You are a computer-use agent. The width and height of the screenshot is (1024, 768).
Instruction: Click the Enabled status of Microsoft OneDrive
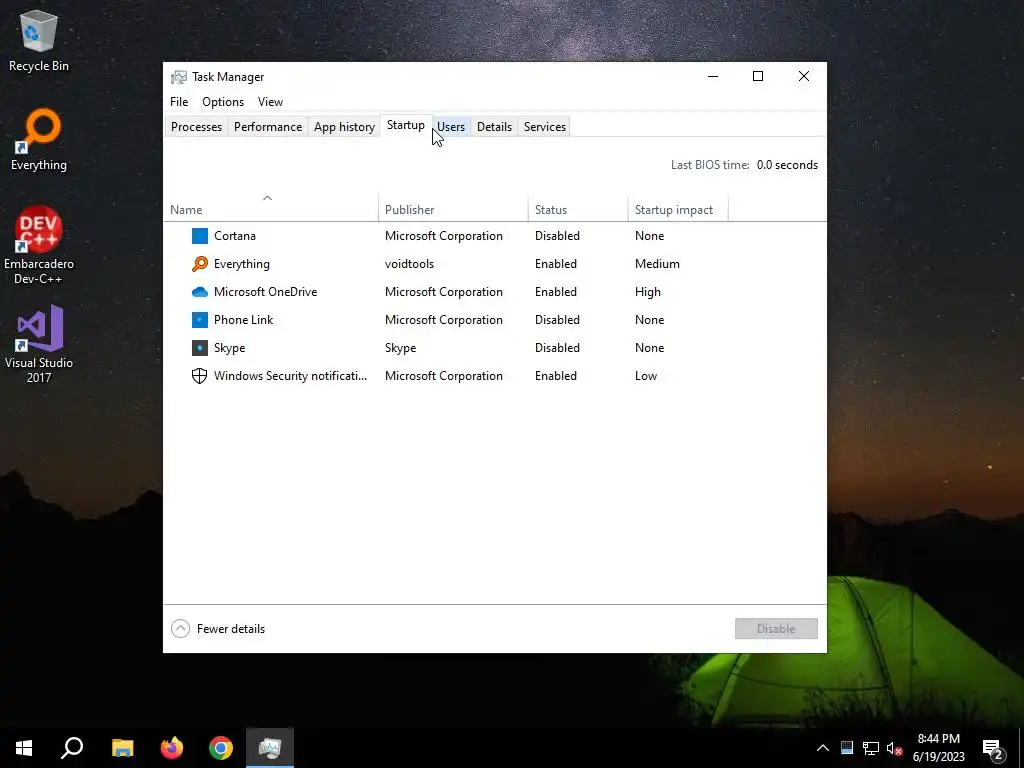point(556,292)
